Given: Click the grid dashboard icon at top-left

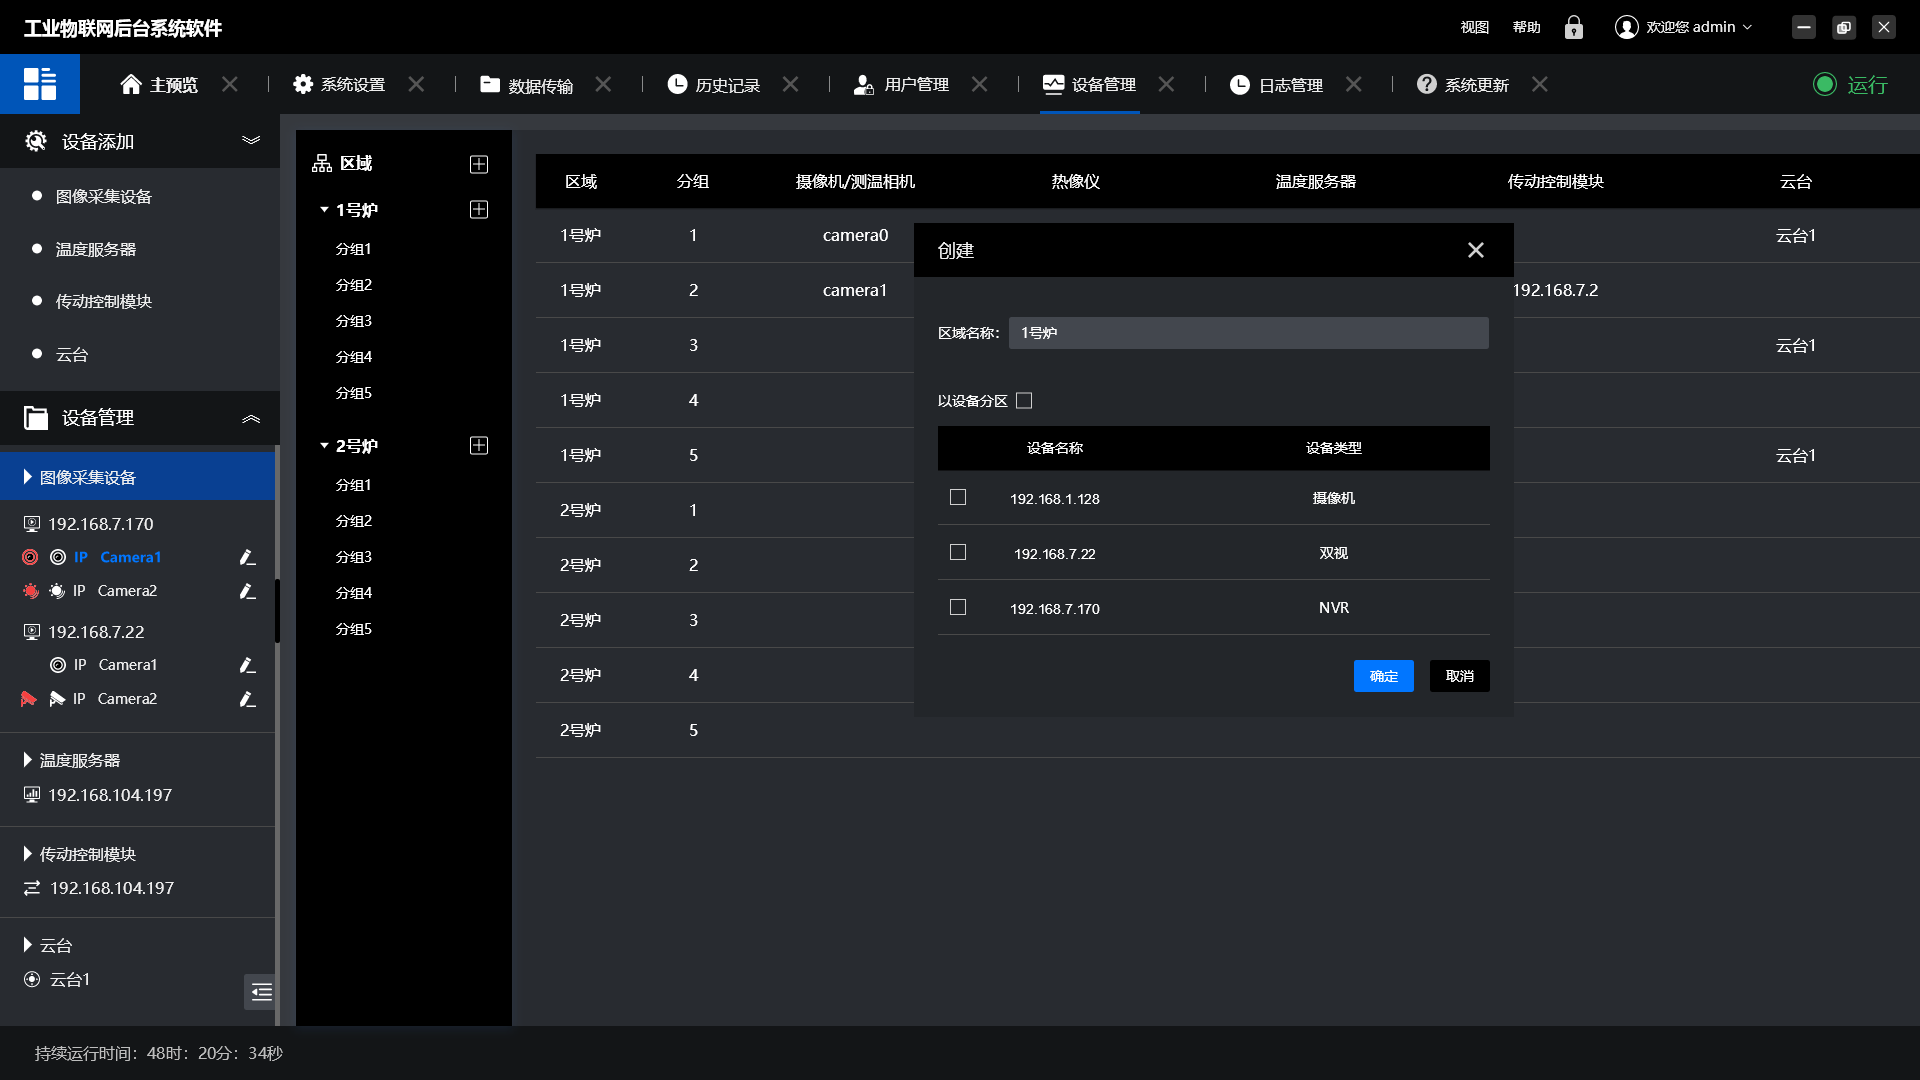Looking at the screenshot, I should [x=40, y=84].
